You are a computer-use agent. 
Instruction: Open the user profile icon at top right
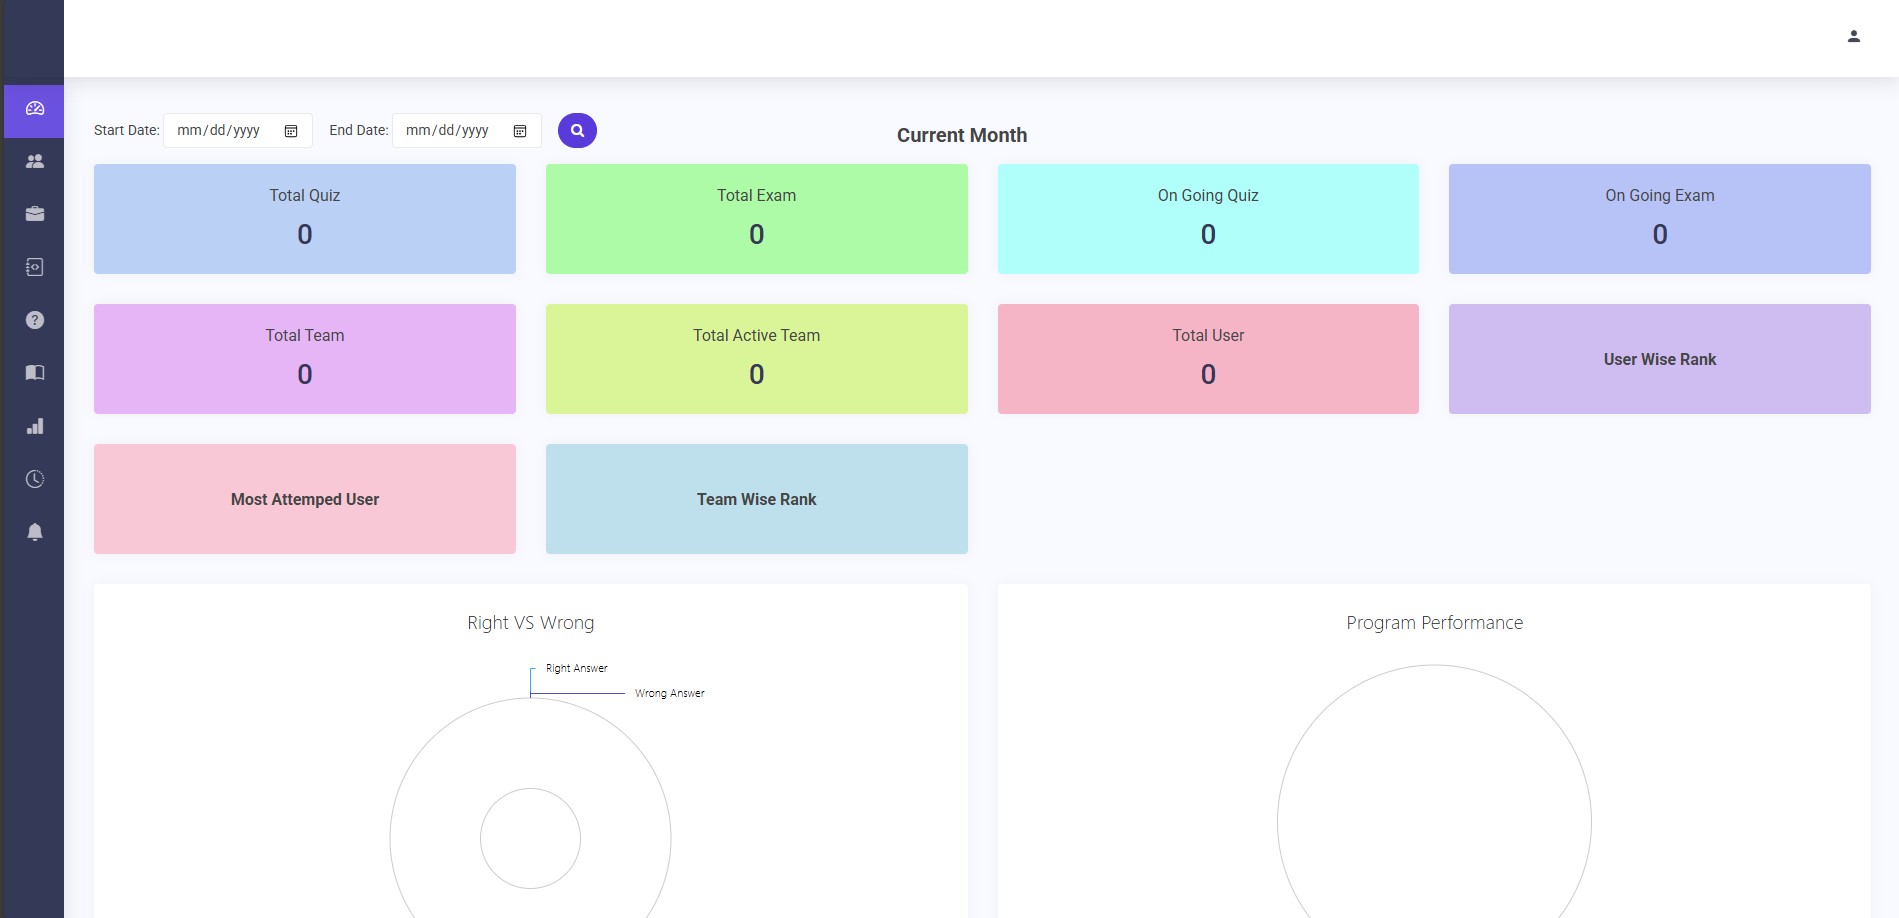pos(1853,36)
